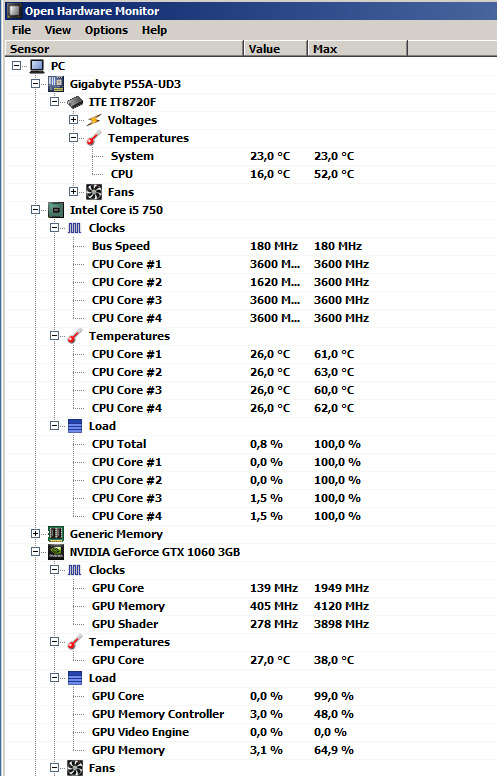Click the Voltages lightning bolt icon

[x=94, y=120]
